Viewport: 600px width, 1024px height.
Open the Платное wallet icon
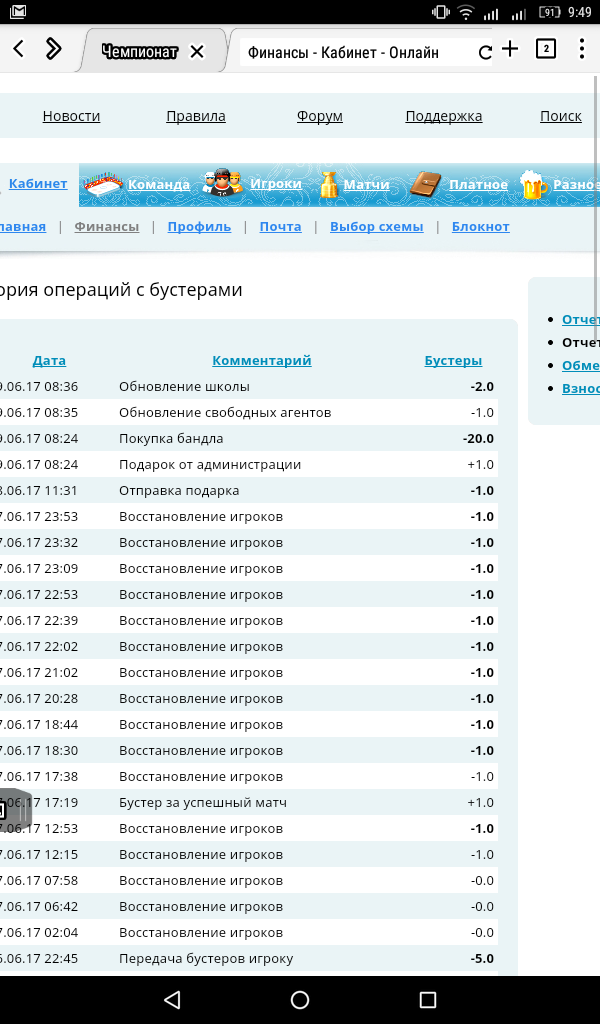426,184
